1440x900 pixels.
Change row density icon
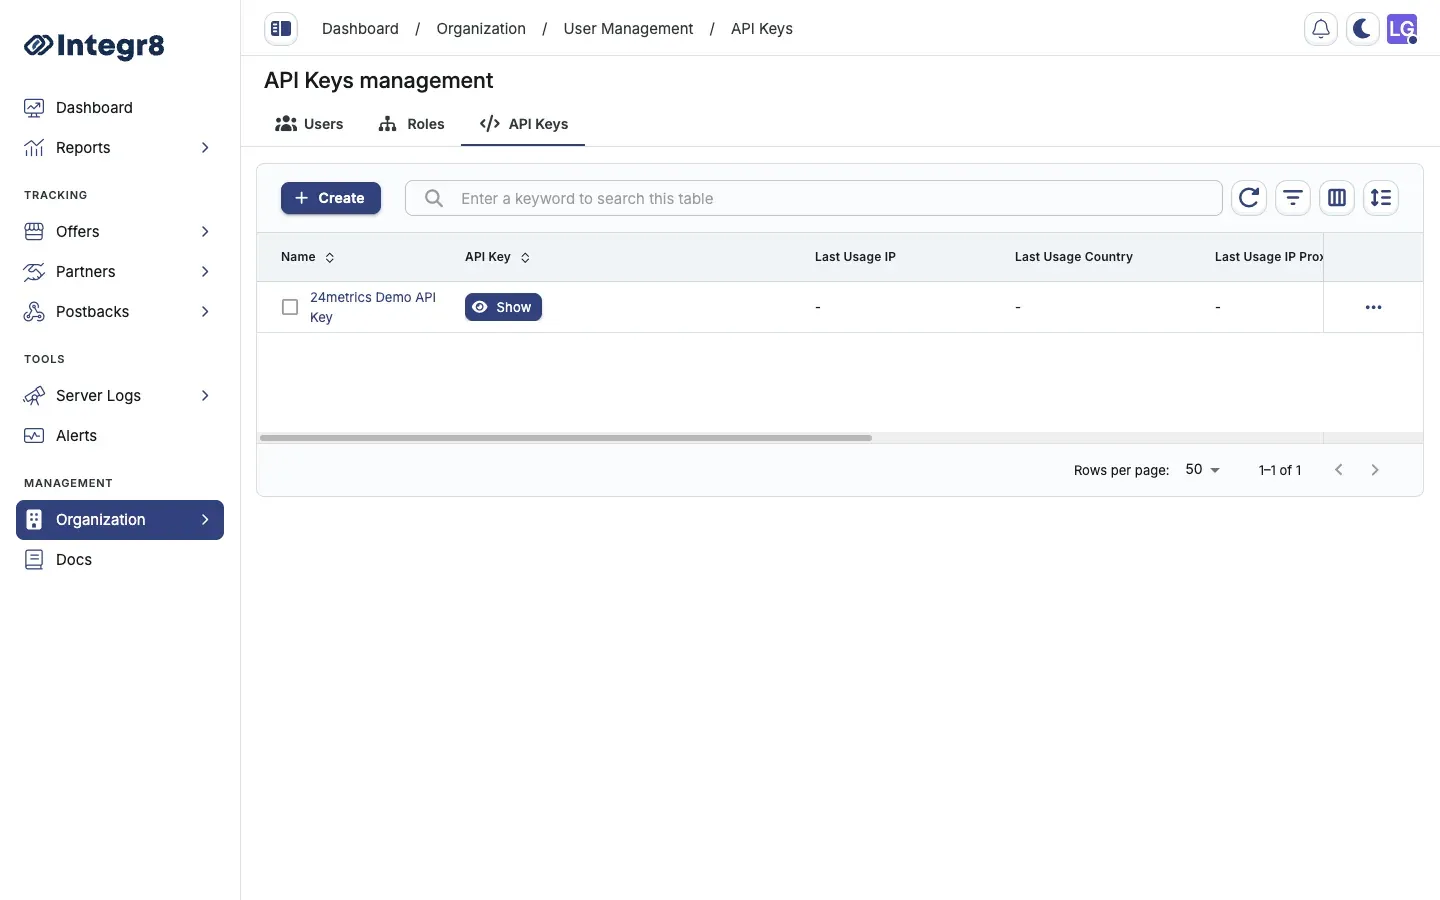(1381, 198)
